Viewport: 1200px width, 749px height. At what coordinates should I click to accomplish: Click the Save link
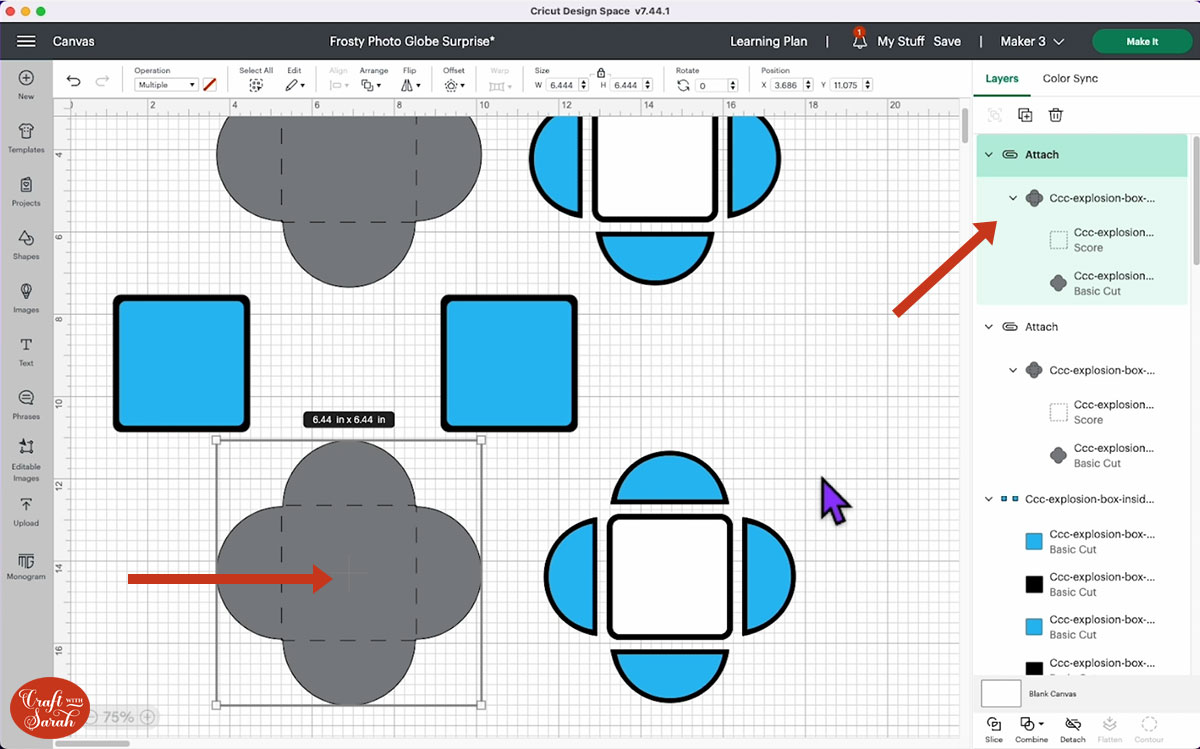click(x=946, y=41)
